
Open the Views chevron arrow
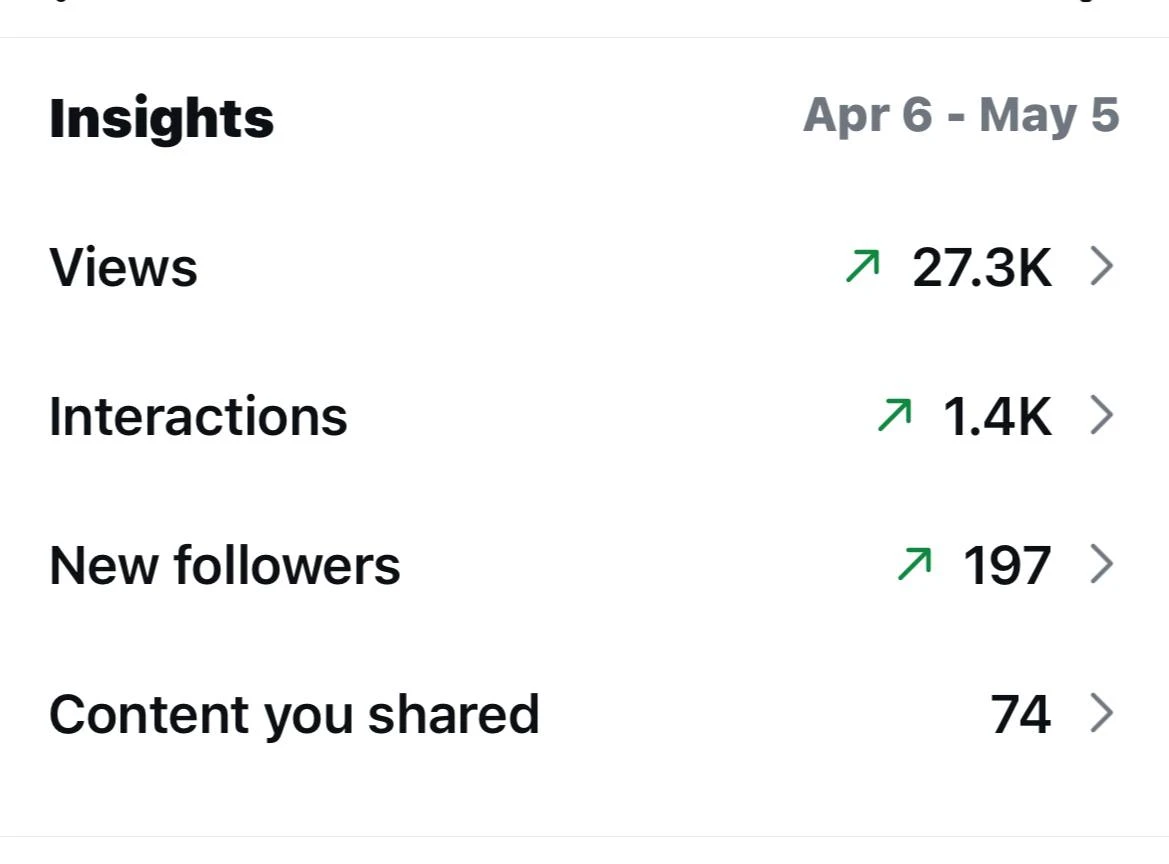tap(1102, 267)
